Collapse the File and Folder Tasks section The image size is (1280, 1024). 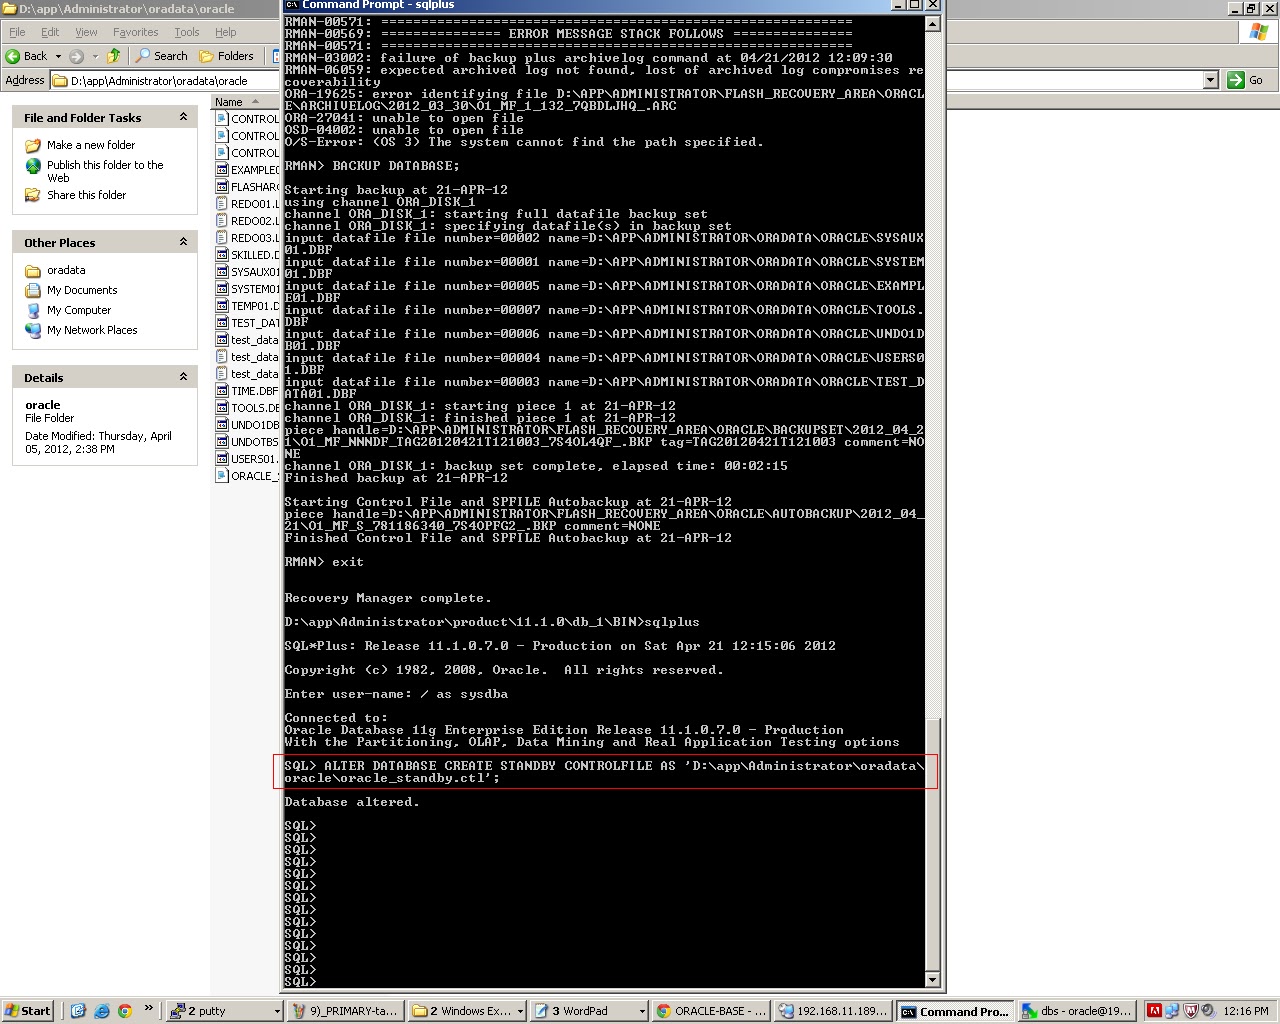(x=182, y=117)
